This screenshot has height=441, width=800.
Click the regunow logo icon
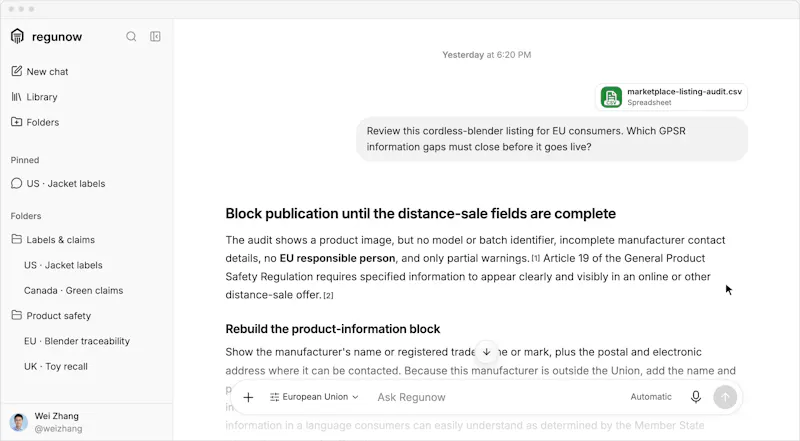click(17, 36)
